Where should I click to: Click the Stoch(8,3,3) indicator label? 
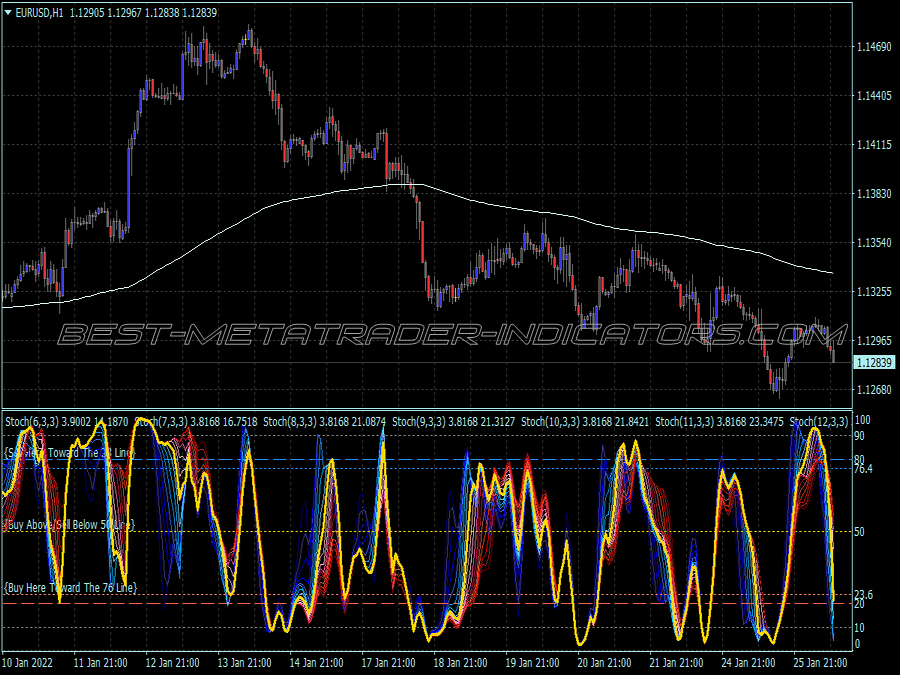[x=290, y=422]
